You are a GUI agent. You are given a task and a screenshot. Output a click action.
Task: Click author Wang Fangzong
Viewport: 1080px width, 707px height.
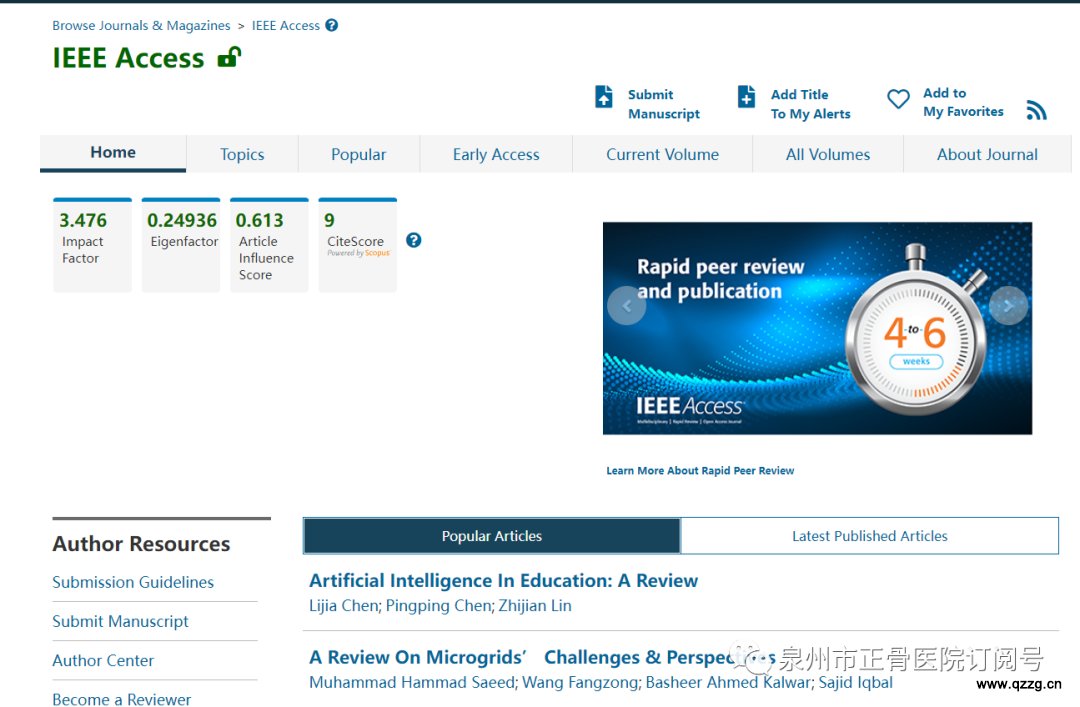[x=580, y=682]
